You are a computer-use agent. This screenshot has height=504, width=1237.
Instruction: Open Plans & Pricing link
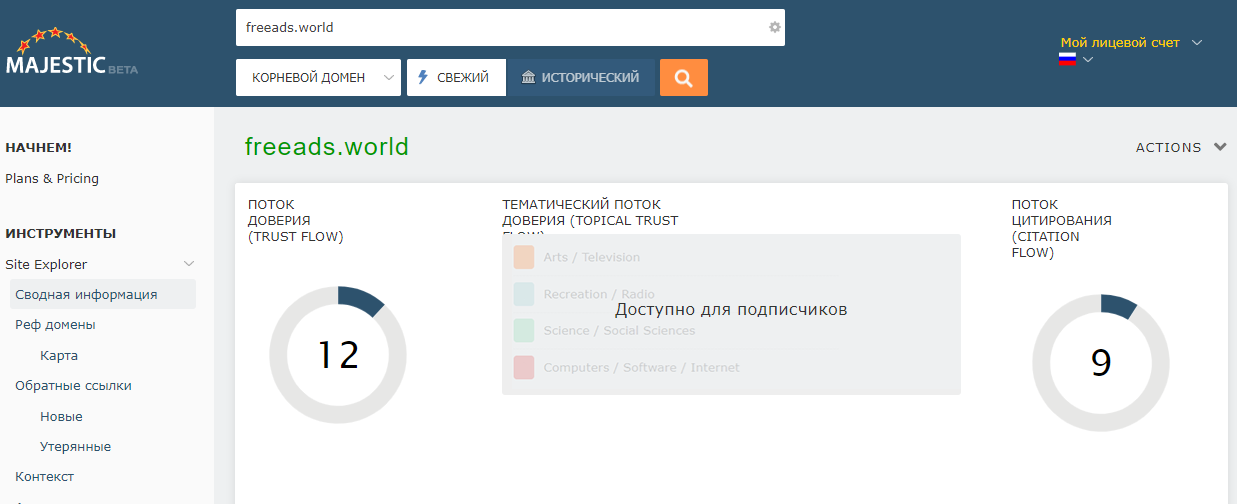click(x=52, y=178)
